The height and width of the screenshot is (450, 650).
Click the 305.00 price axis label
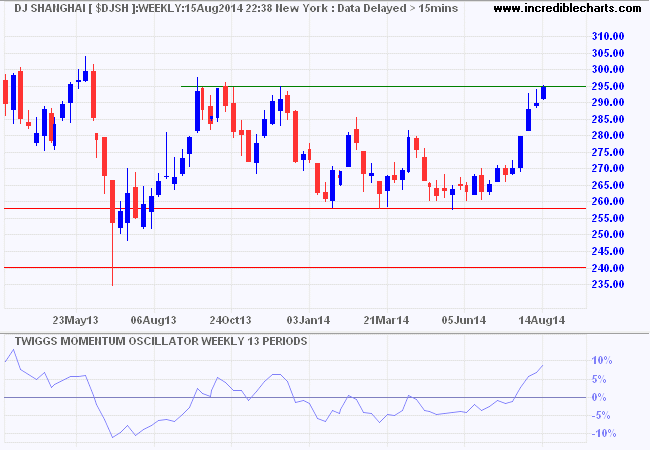click(x=608, y=53)
